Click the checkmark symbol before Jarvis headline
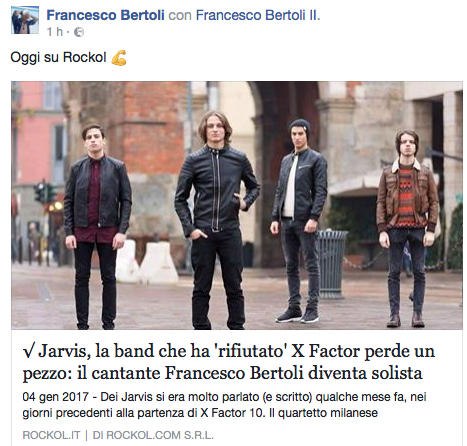 pyautogui.click(x=28, y=351)
